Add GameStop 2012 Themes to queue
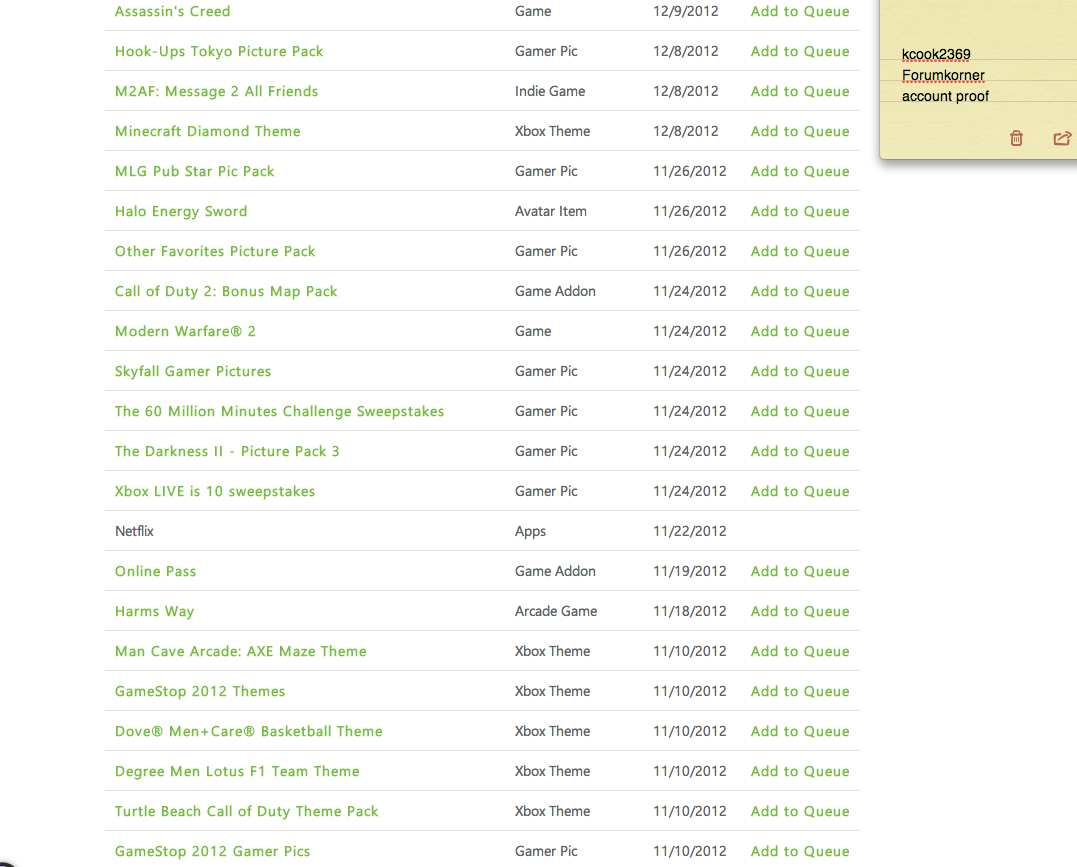Image resolution: width=1077 pixels, height=867 pixels. click(800, 691)
